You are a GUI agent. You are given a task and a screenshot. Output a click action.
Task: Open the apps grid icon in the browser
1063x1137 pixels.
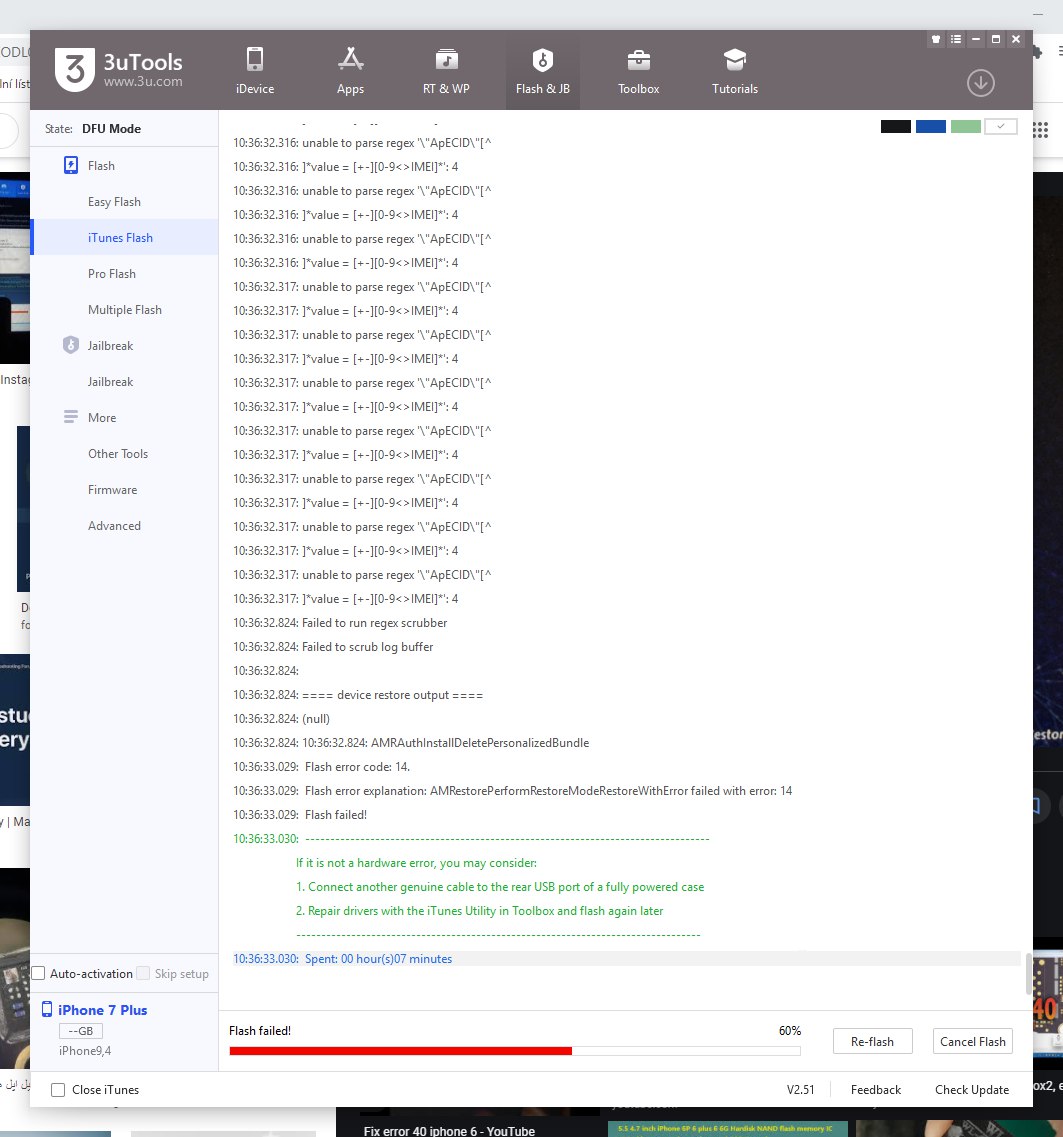(x=1041, y=130)
